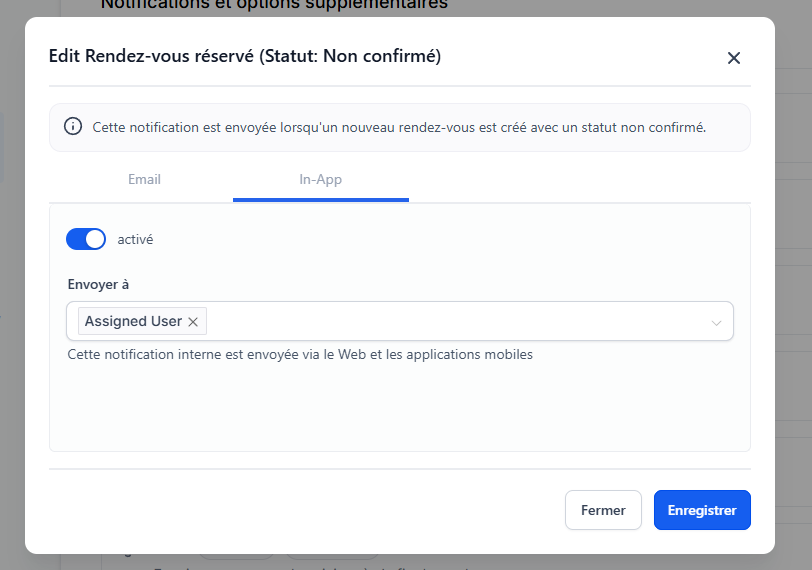812x570 pixels.
Task: Disable the activé toggle switch
Action: [x=86, y=239]
